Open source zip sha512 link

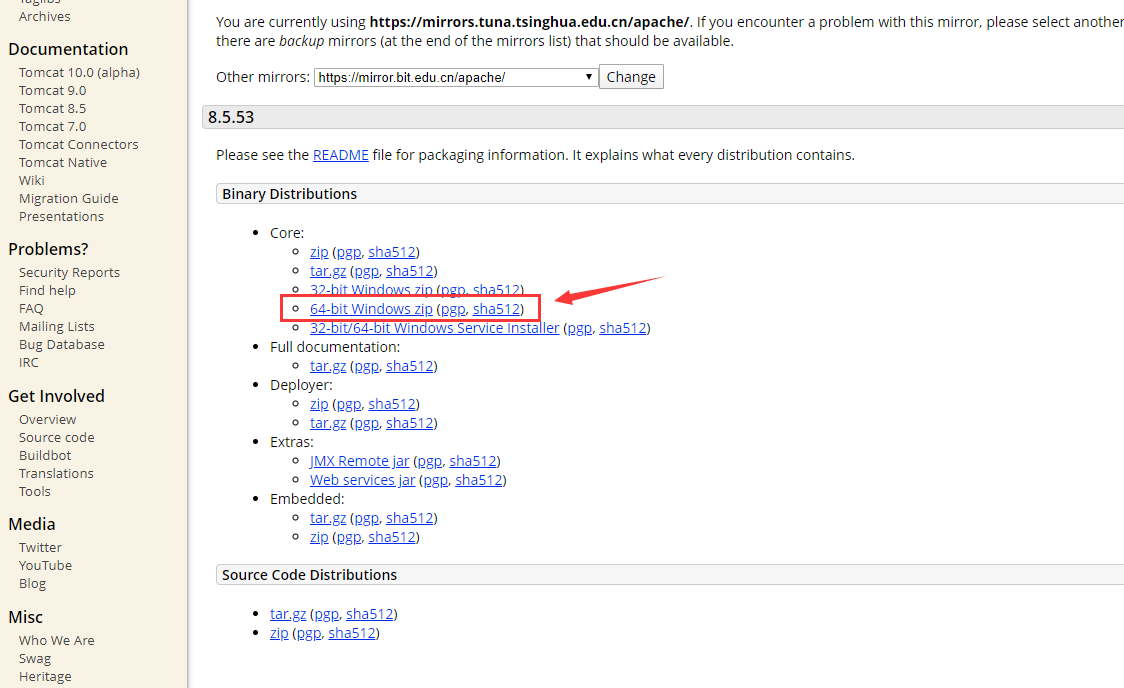point(352,633)
